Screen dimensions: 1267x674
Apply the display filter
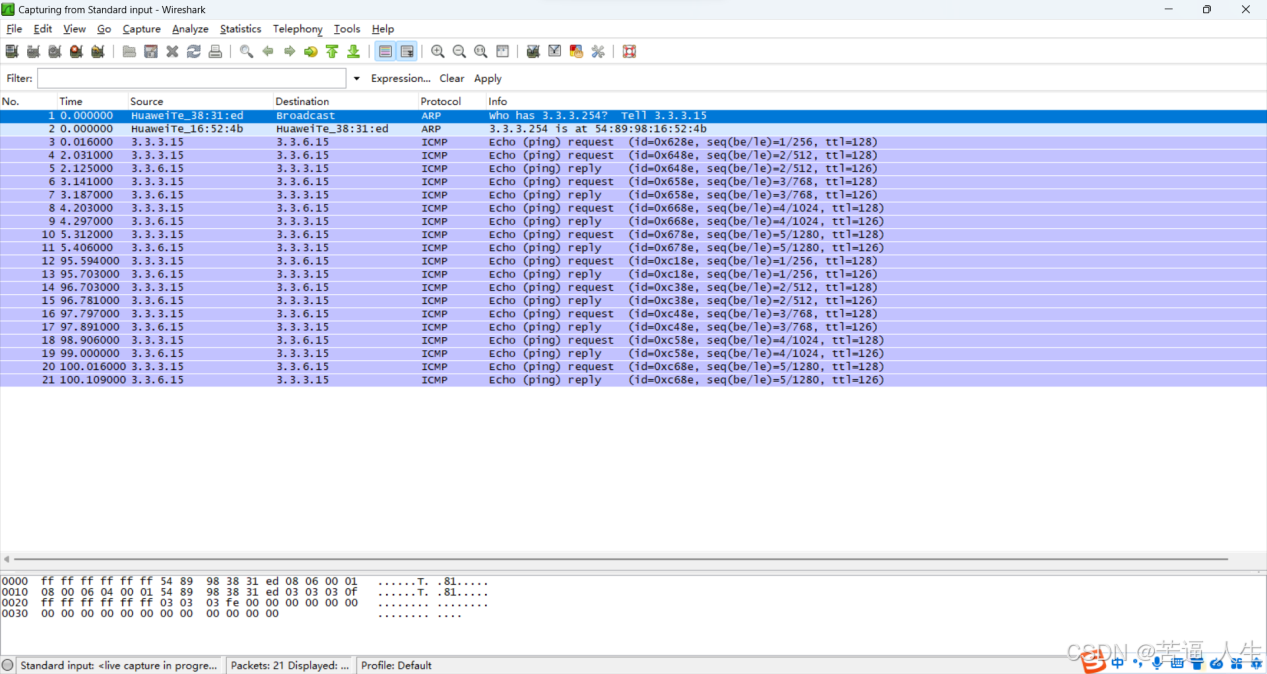click(x=488, y=78)
